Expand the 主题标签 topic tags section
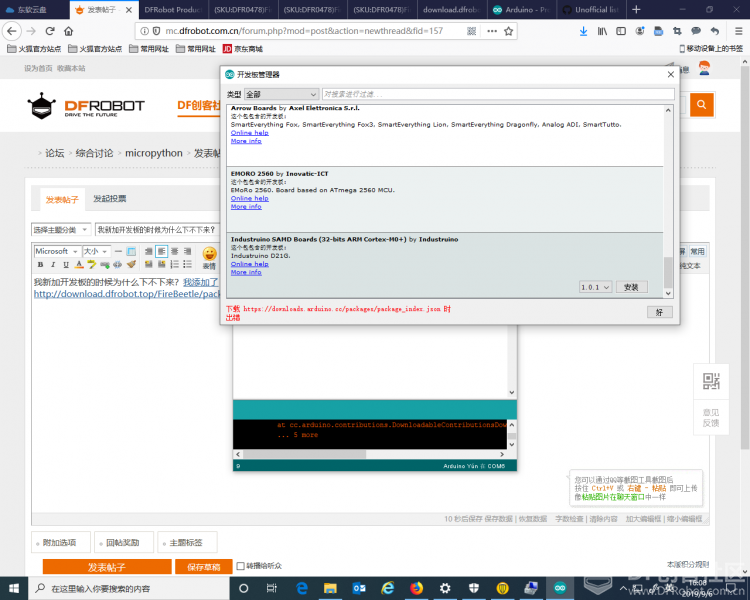This screenshot has width=750, height=600. pyautogui.click(x=187, y=542)
